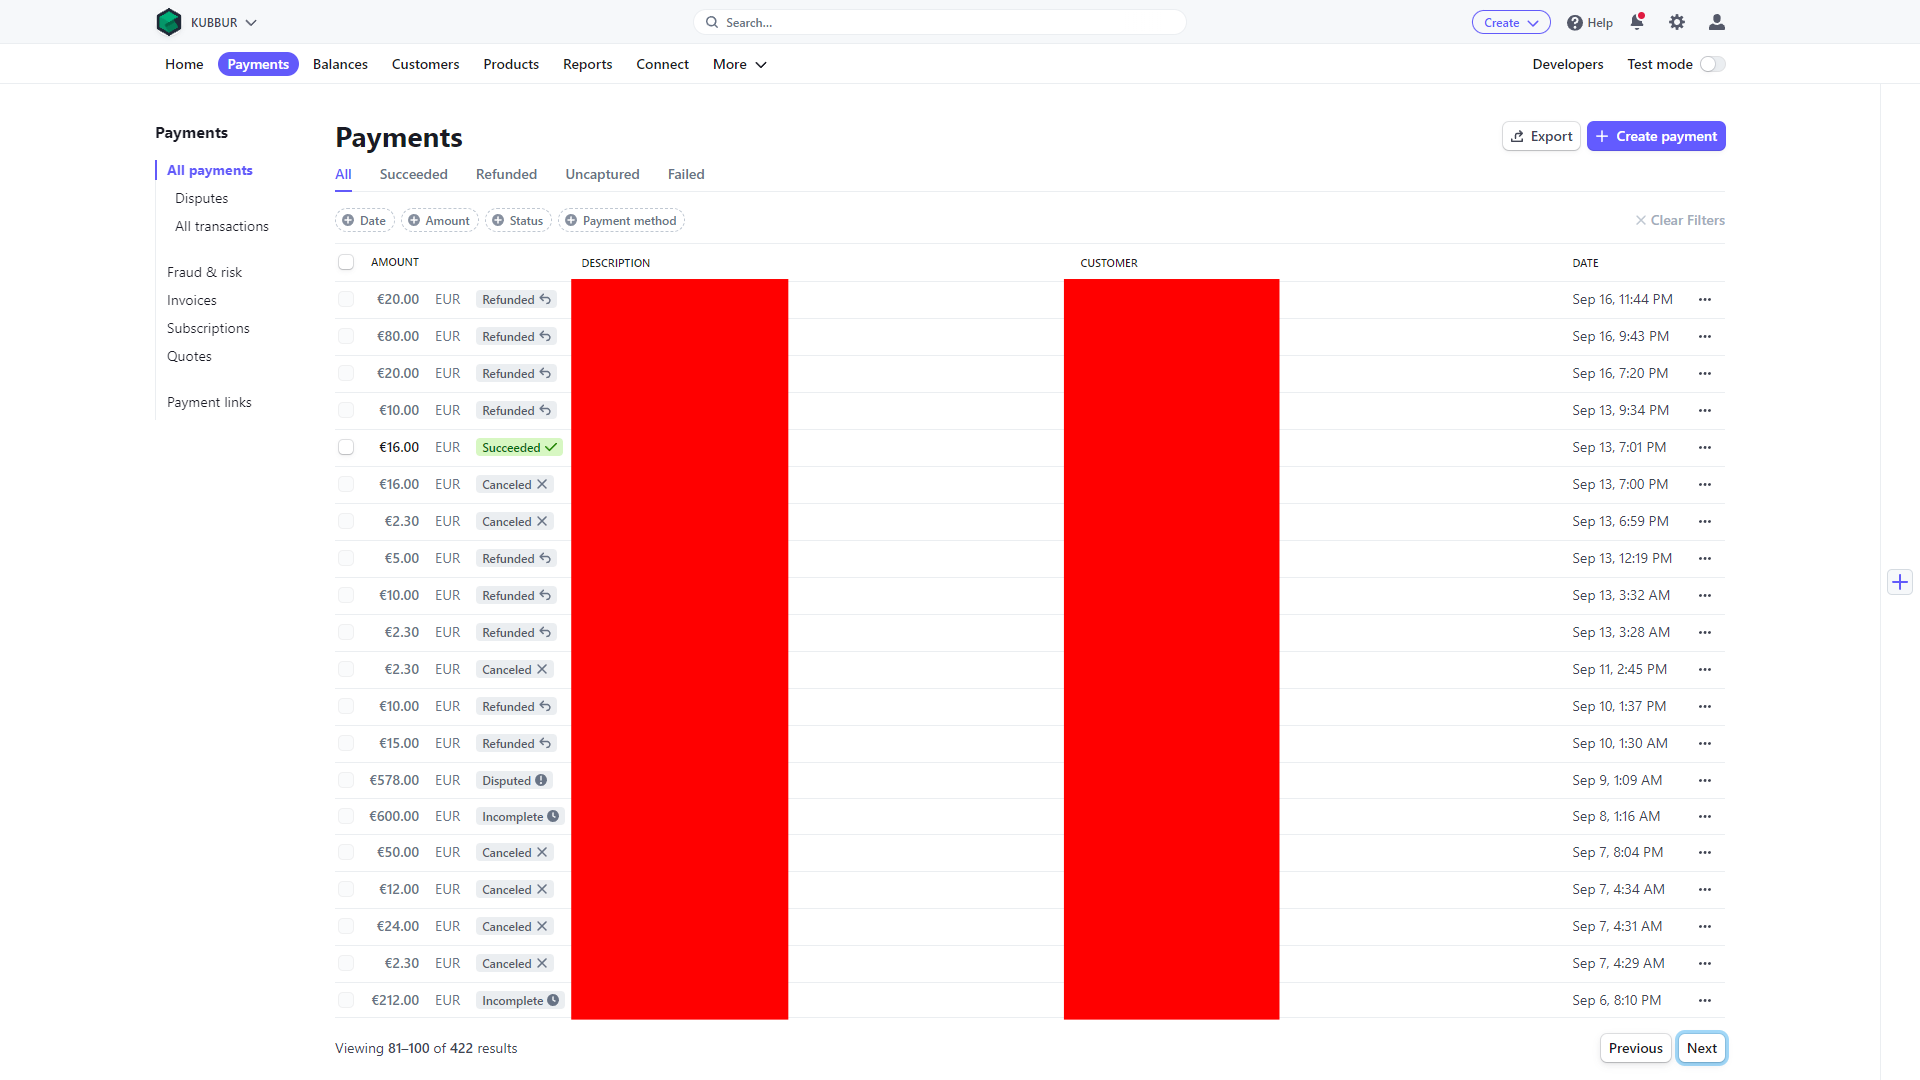Open row options for Sep 16, 11:44 PM payment
Screen dimensions: 1920x1080
(x=1705, y=300)
